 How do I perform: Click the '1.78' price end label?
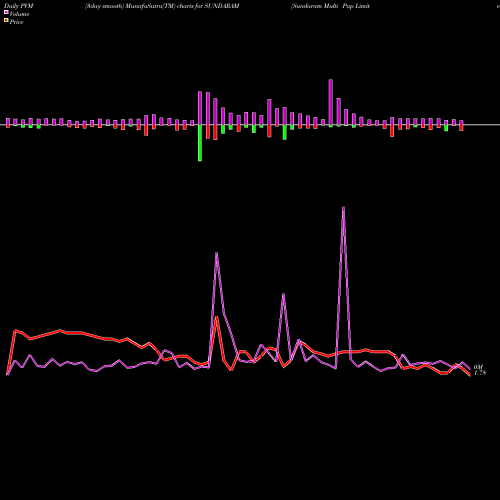click(x=480, y=373)
